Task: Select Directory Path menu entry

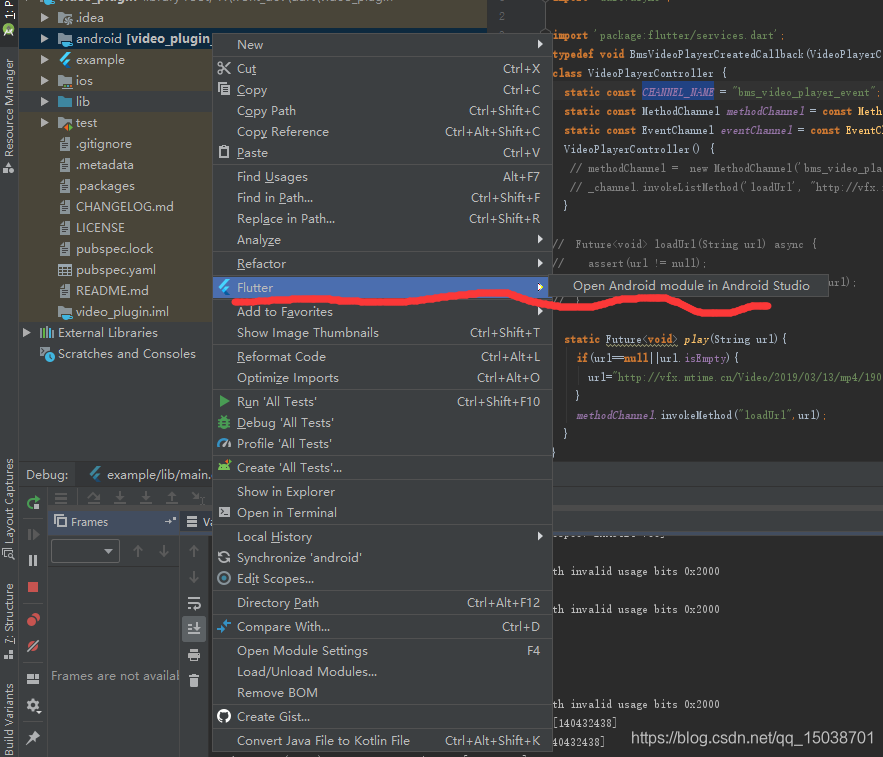Action: click(382, 603)
